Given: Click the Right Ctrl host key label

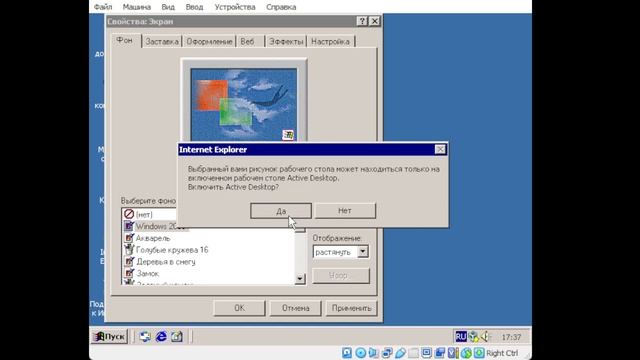Looking at the screenshot, I should pos(502,353).
